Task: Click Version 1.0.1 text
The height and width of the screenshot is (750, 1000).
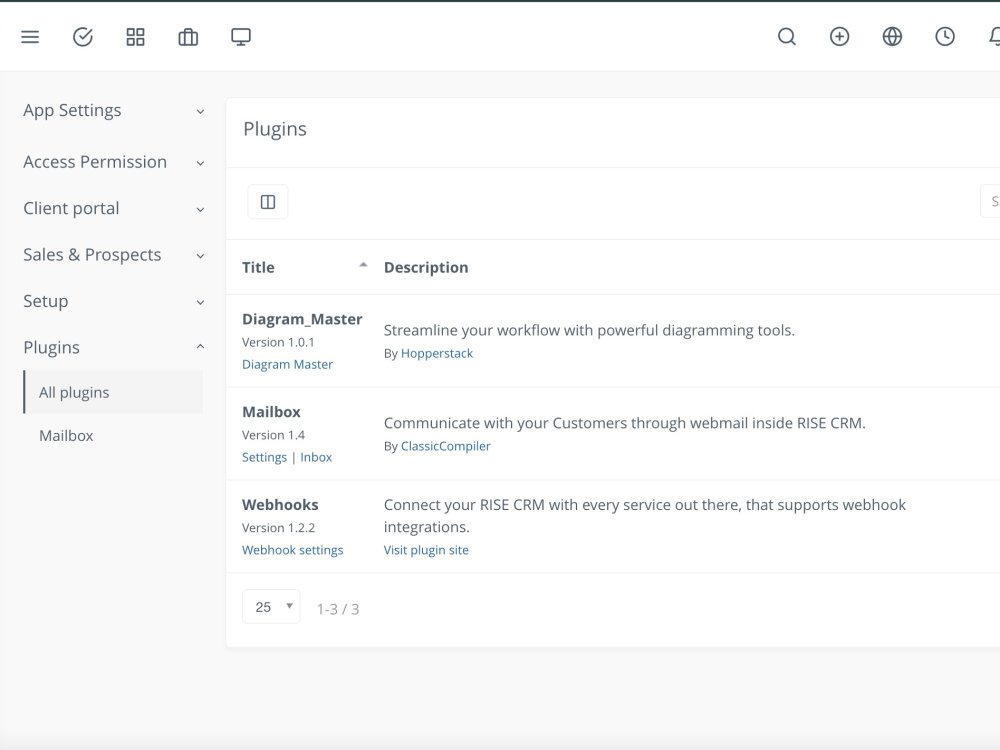Action: pos(278,342)
